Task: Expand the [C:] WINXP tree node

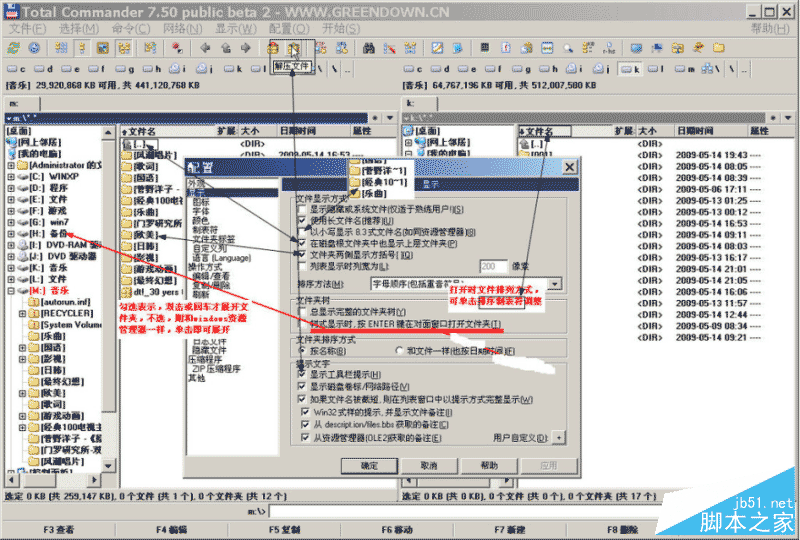Action: (x=11, y=177)
